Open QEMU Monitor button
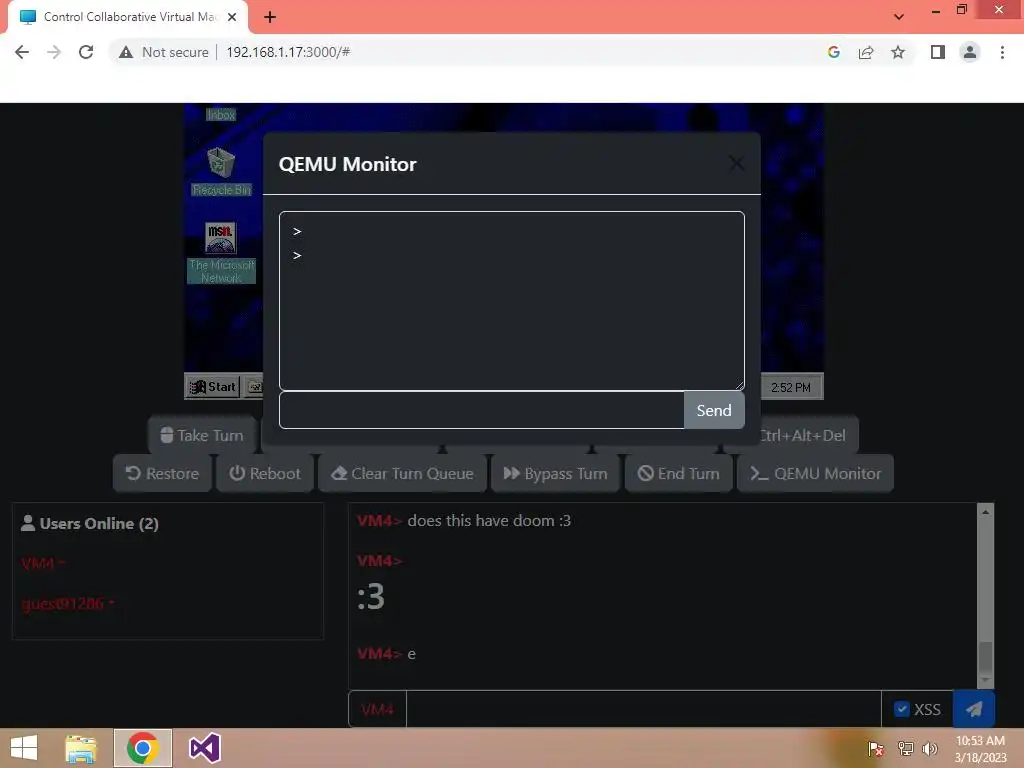1024x768 pixels. (815, 473)
